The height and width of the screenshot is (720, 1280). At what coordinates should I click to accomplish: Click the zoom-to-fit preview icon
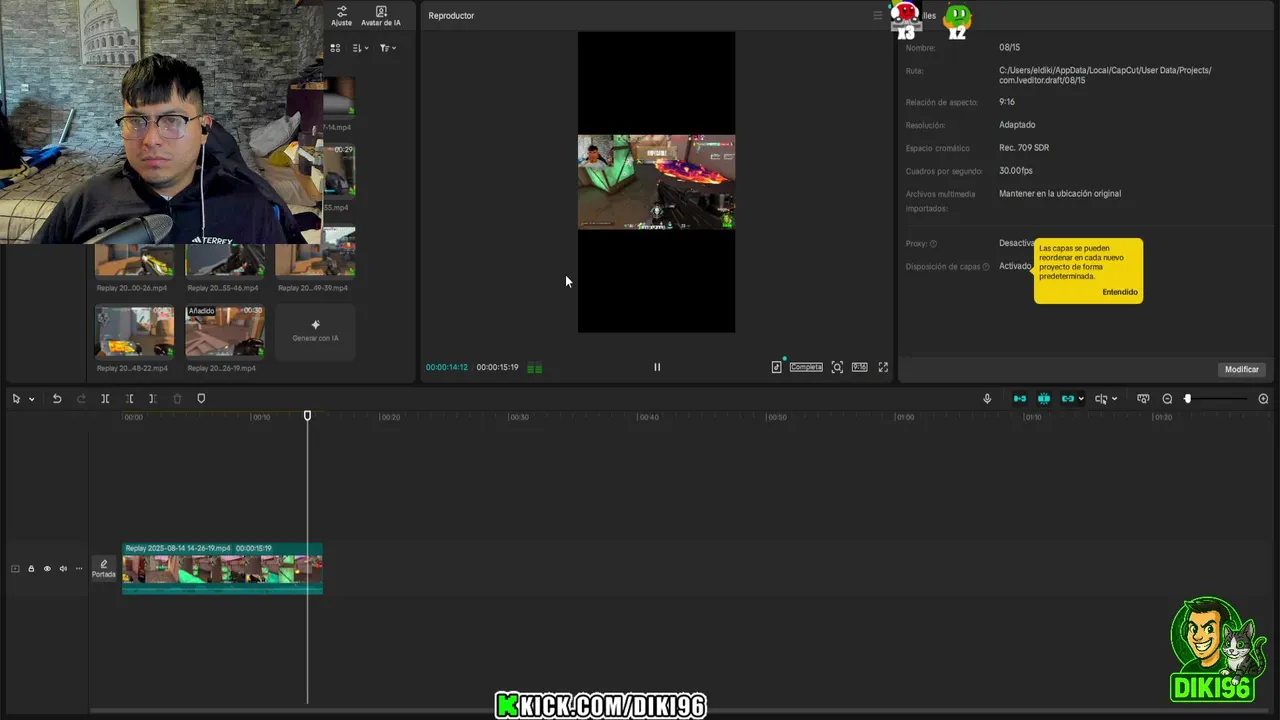(x=837, y=367)
